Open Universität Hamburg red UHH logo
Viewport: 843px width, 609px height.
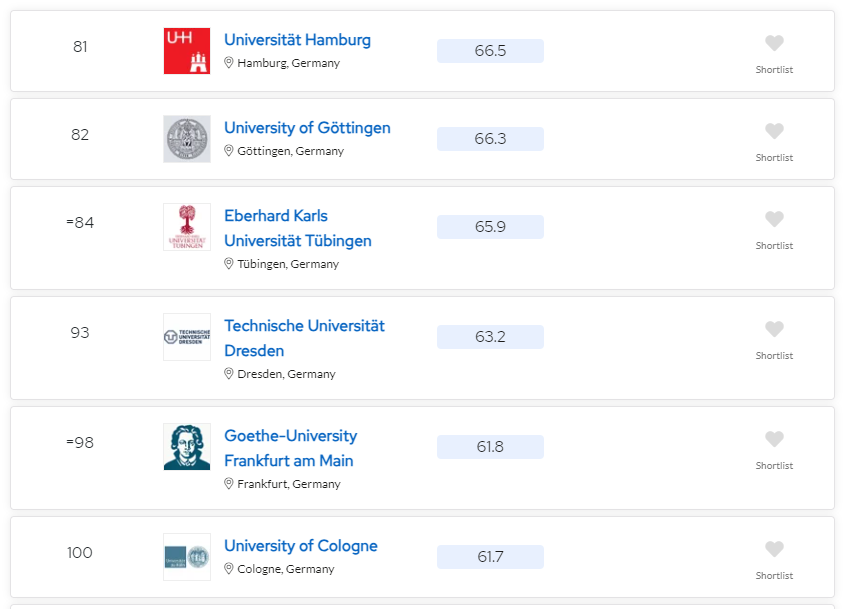click(x=187, y=51)
